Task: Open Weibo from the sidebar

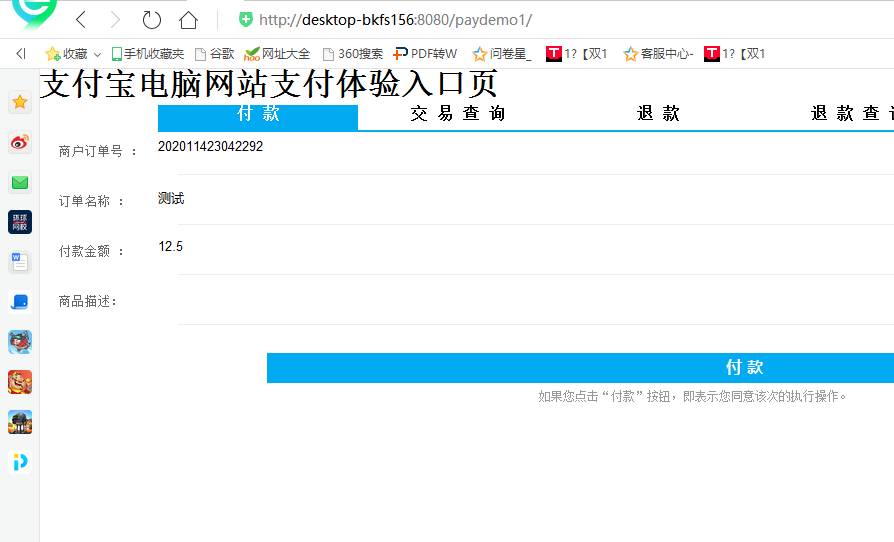Action: [20, 142]
